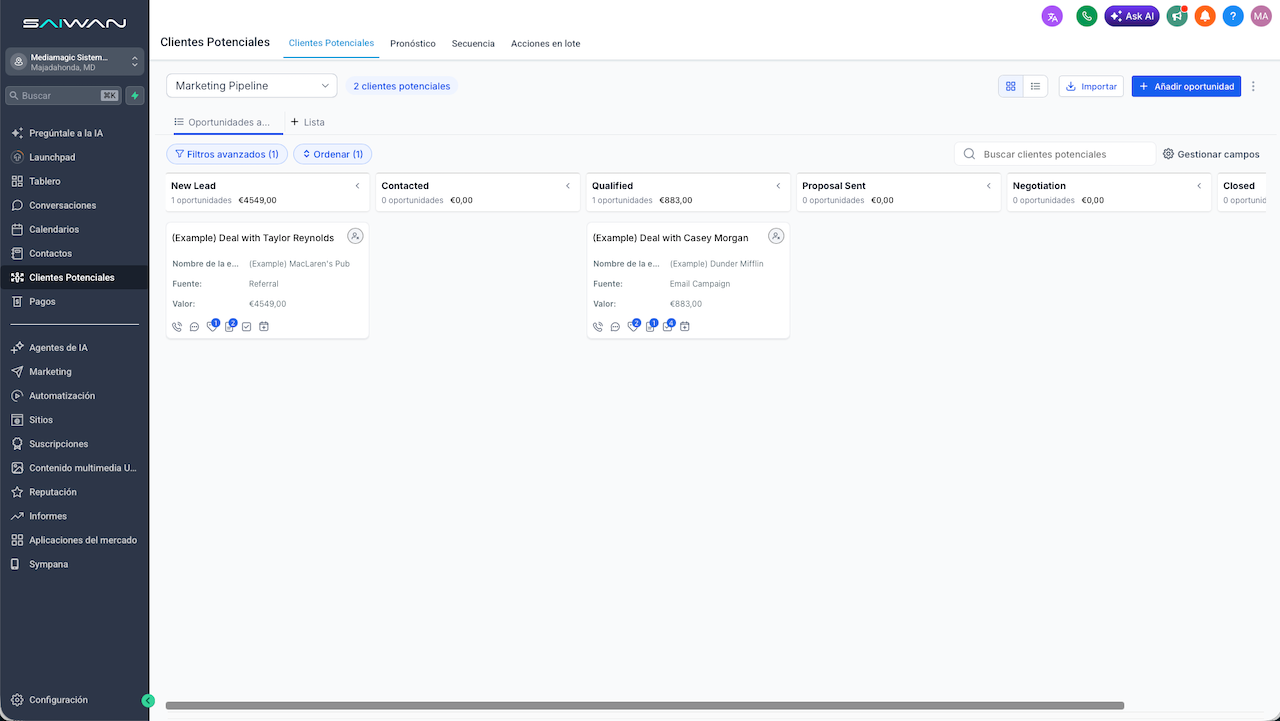
Task: Click the horizontal scrollbar at the bottom
Action: 645,706
